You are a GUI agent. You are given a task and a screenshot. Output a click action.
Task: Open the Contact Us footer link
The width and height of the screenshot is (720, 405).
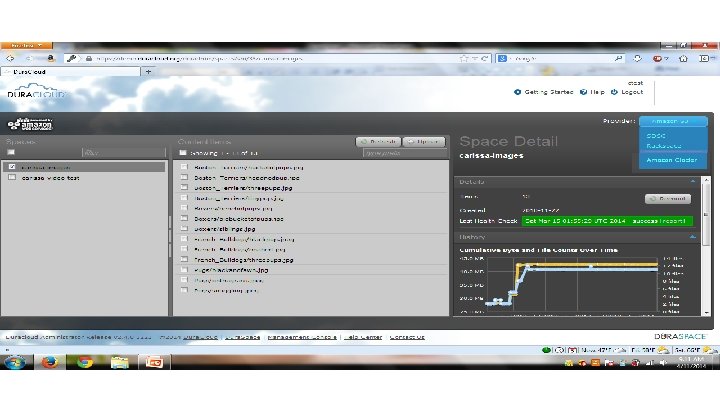pos(407,337)
